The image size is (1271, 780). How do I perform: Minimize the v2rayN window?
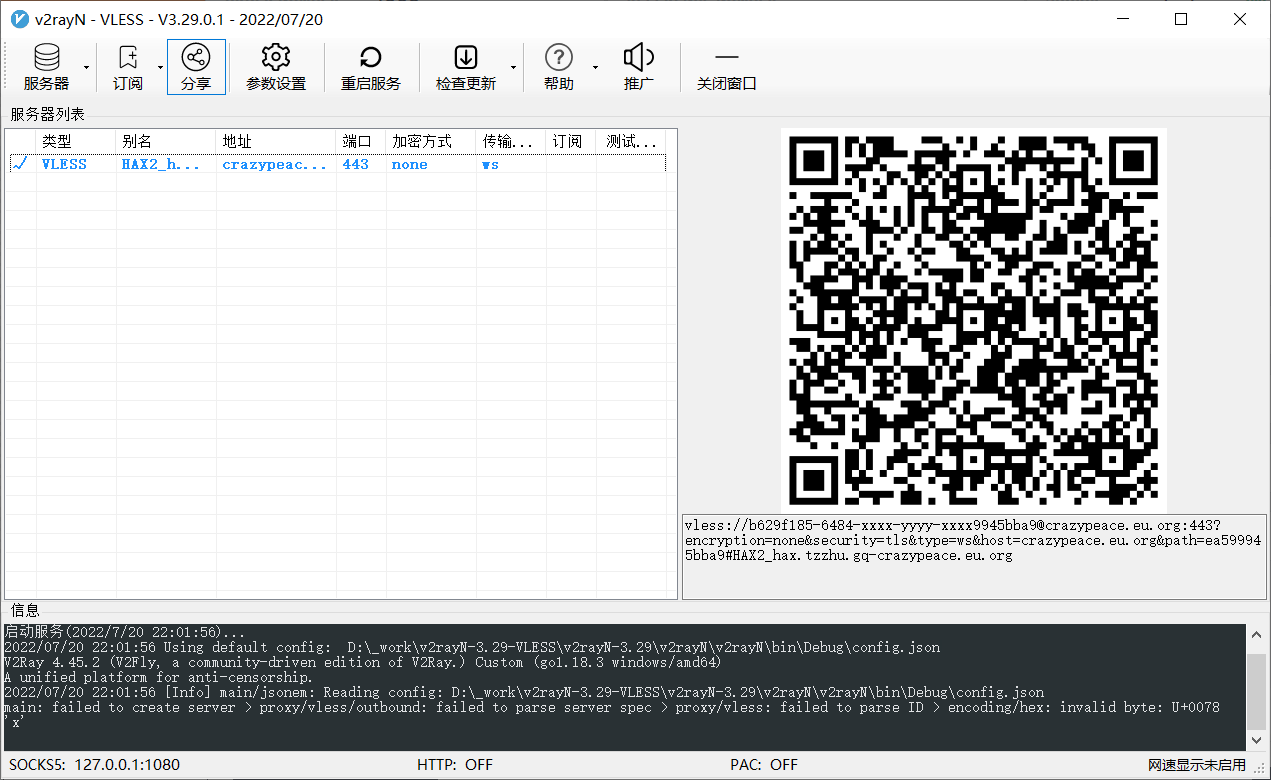tap(1123, 19)
